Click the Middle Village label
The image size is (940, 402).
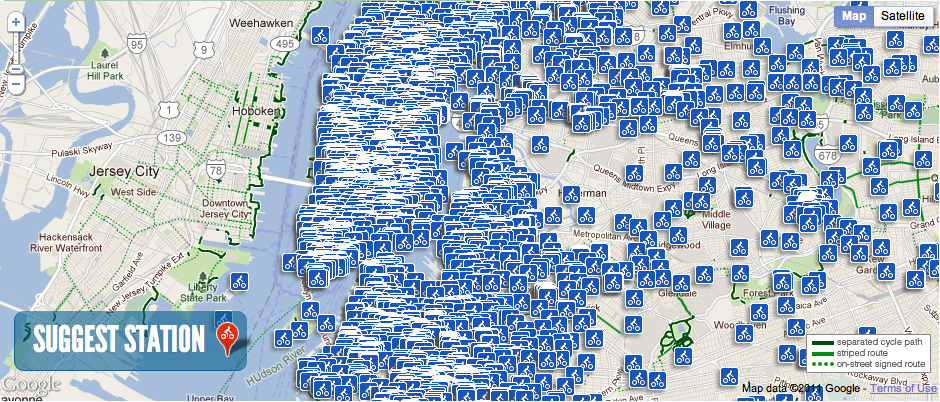[x=716, y=219]
